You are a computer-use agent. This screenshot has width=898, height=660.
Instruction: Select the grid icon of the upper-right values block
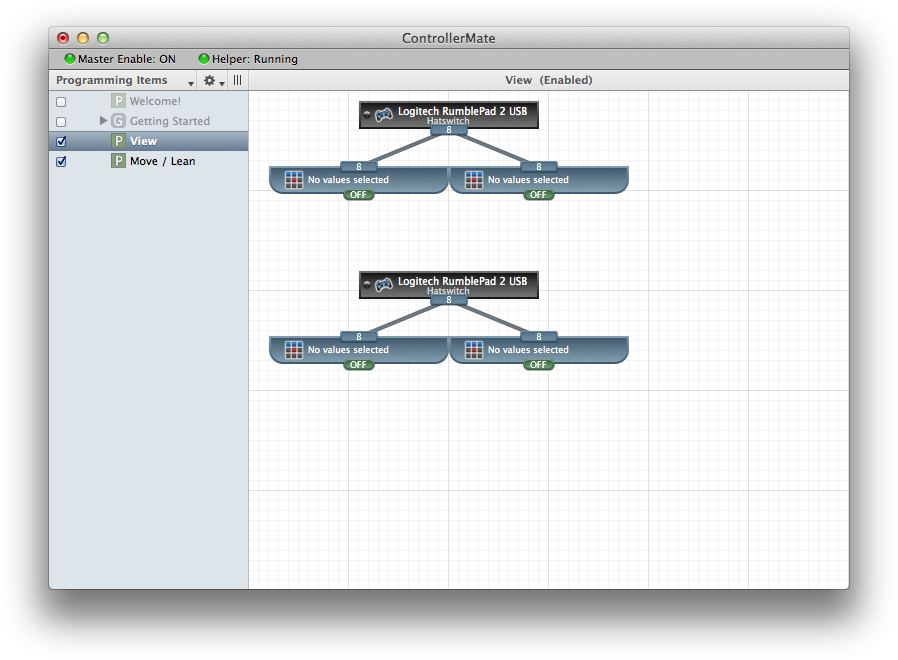click(x=474, y=180)
